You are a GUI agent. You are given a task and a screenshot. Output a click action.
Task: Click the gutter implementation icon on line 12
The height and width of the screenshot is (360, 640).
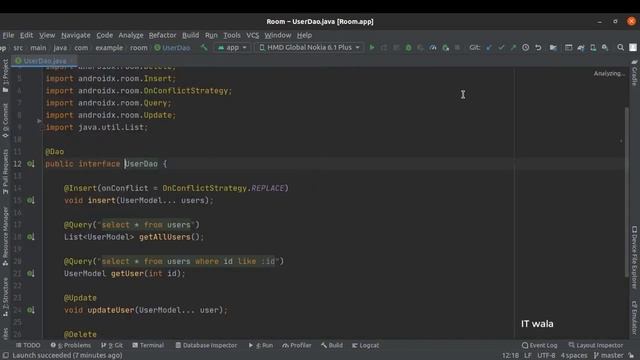click(x=31, y=164)
